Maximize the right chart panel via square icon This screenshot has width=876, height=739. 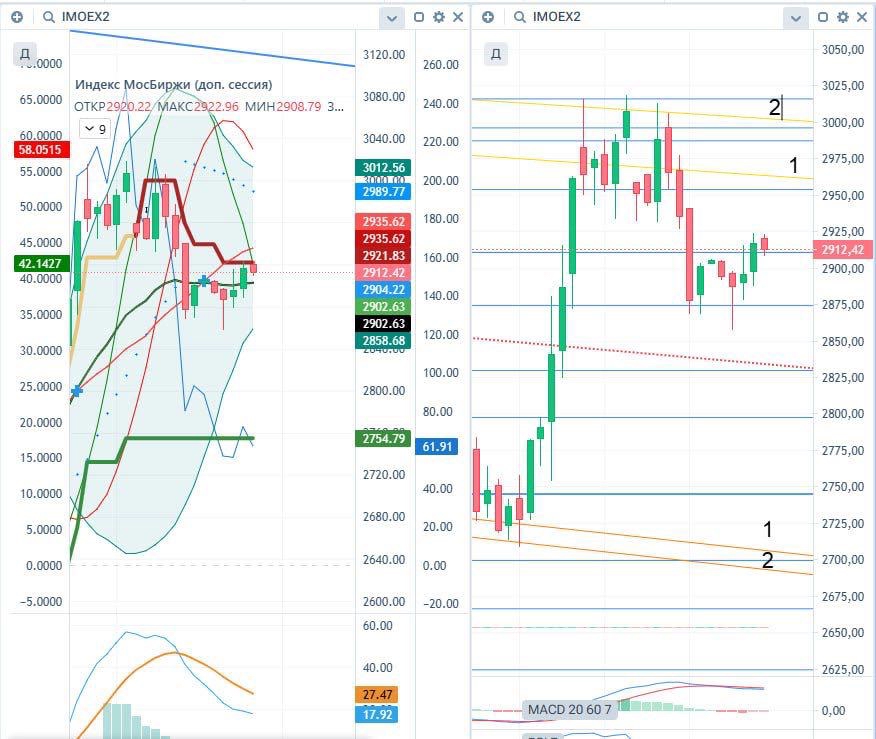point(823,17)
